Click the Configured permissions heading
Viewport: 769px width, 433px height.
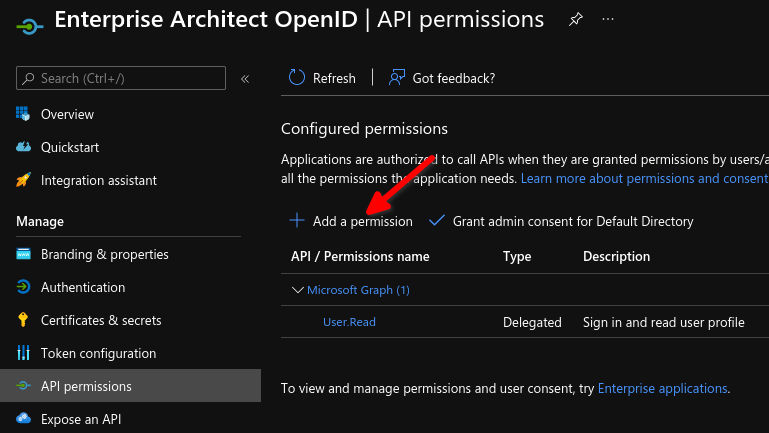[364, 128]
